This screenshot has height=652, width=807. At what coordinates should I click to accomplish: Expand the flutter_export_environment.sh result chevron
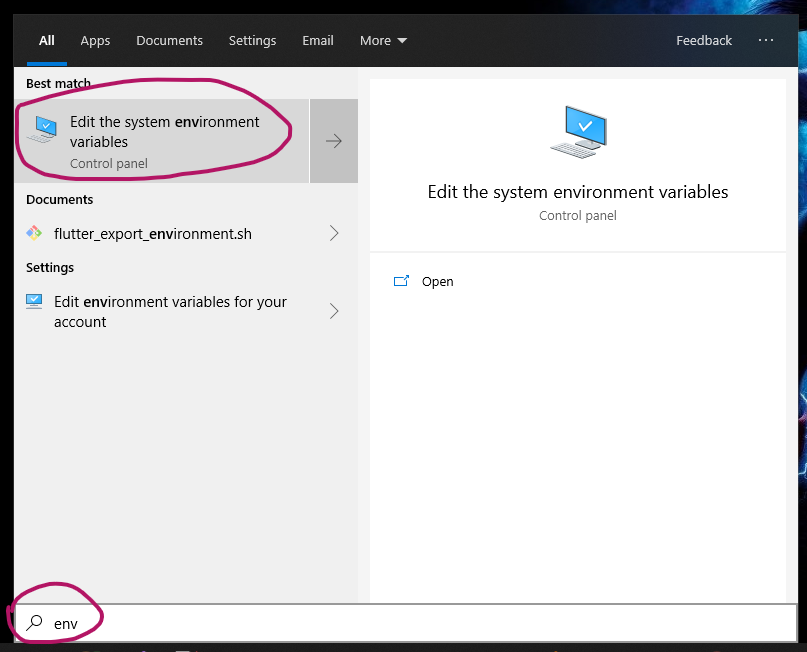tap(334, 233)
